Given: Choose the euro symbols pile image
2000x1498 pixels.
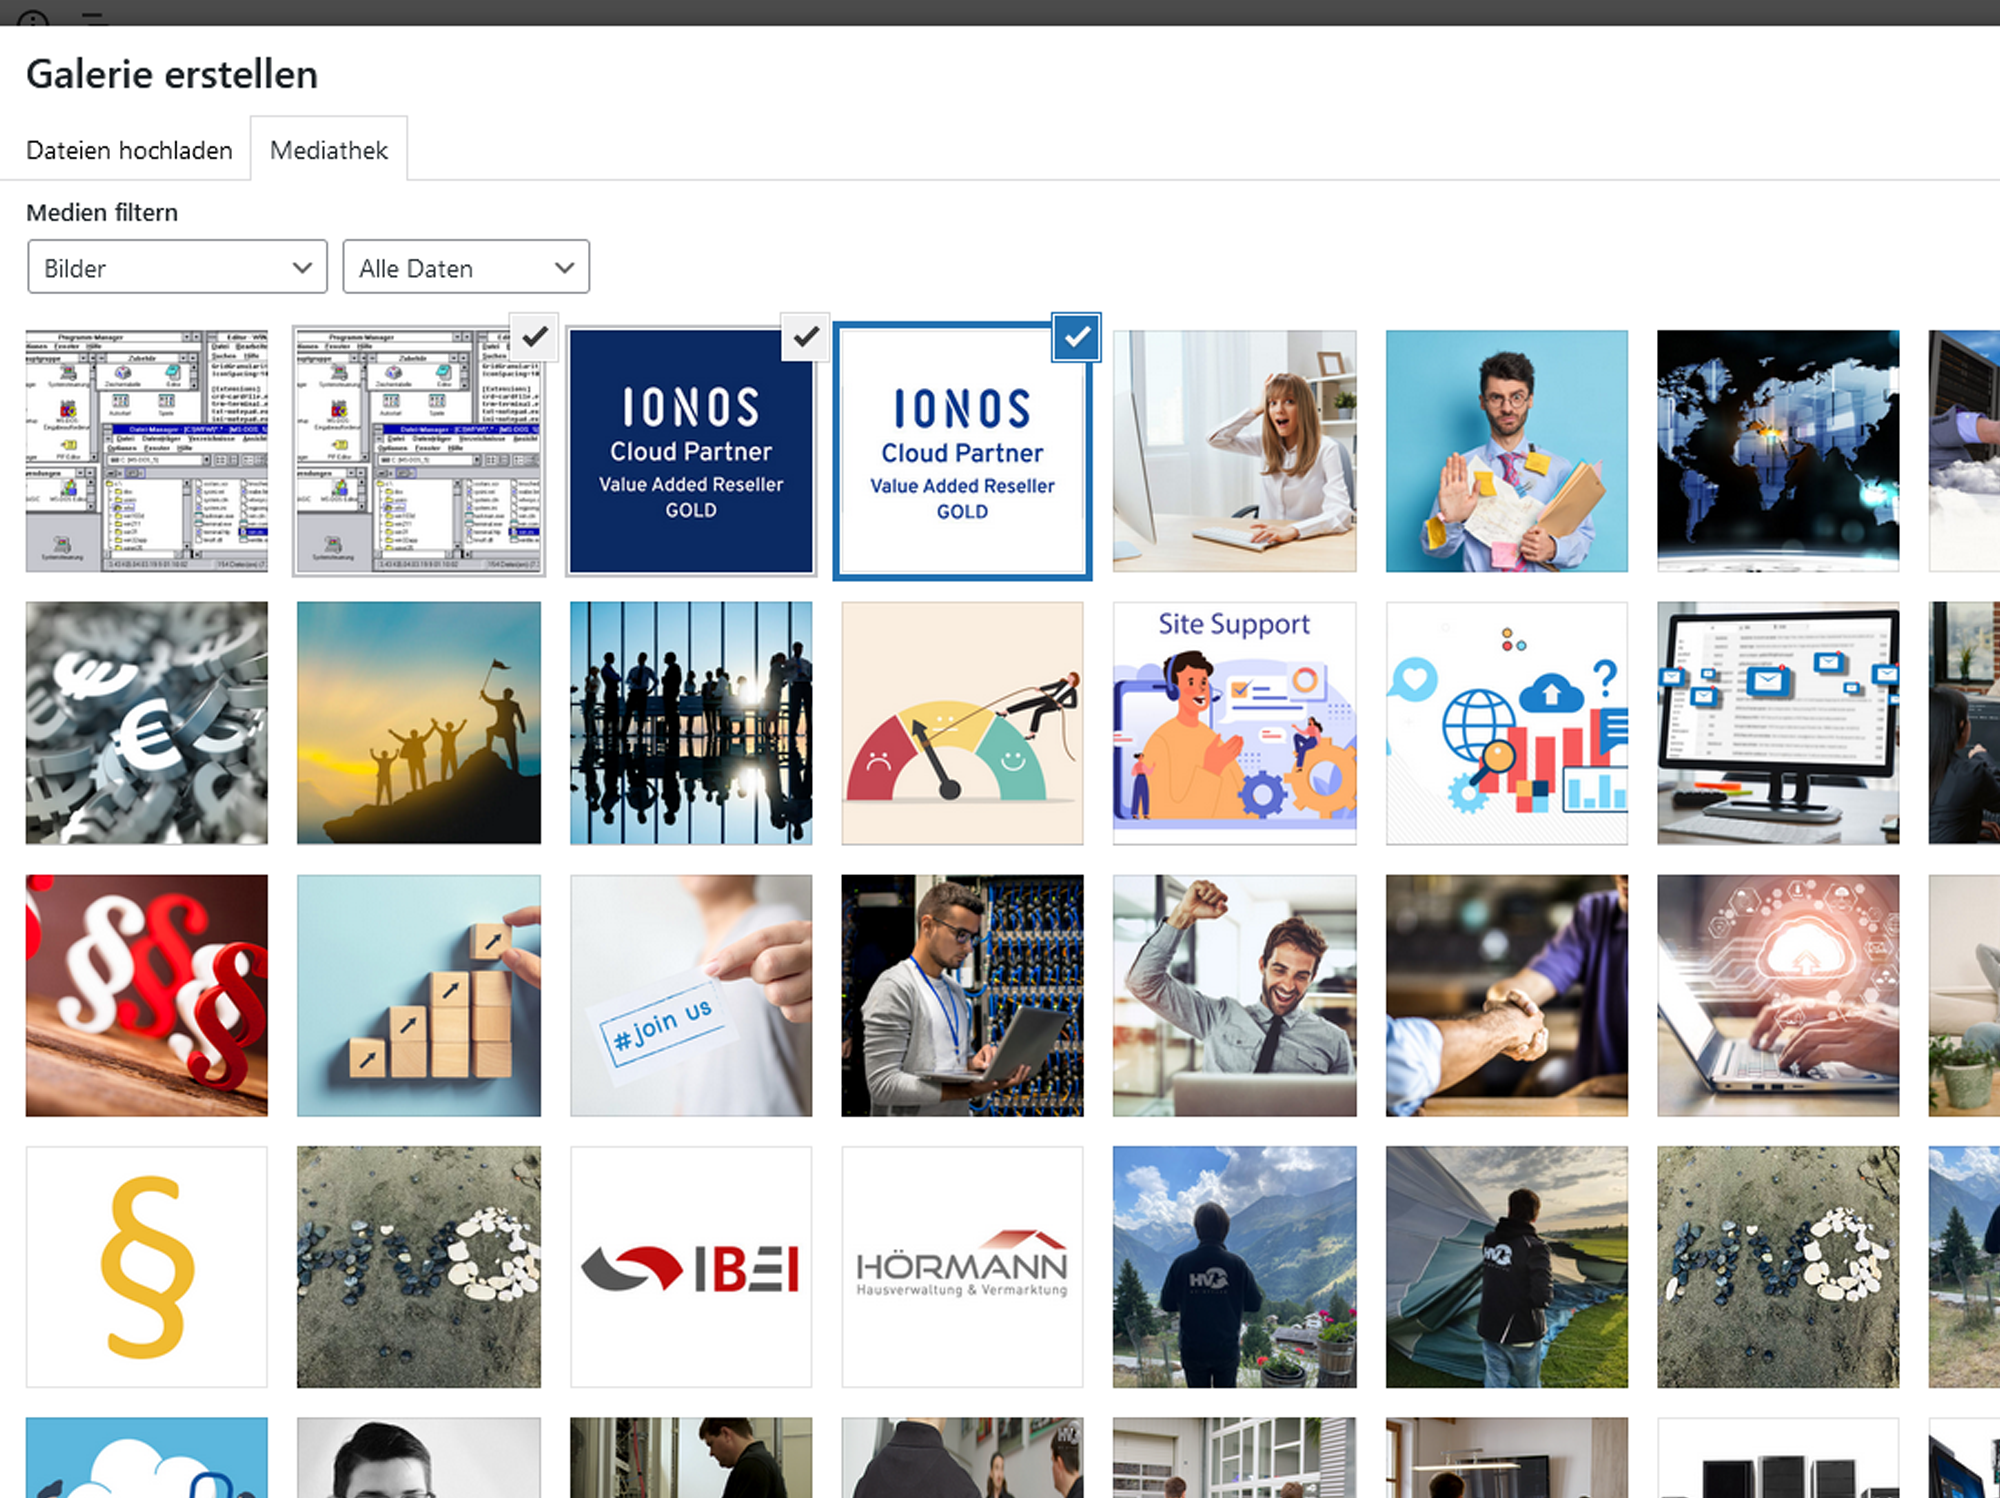Looking at the screenshot, I should click(147, 723).
